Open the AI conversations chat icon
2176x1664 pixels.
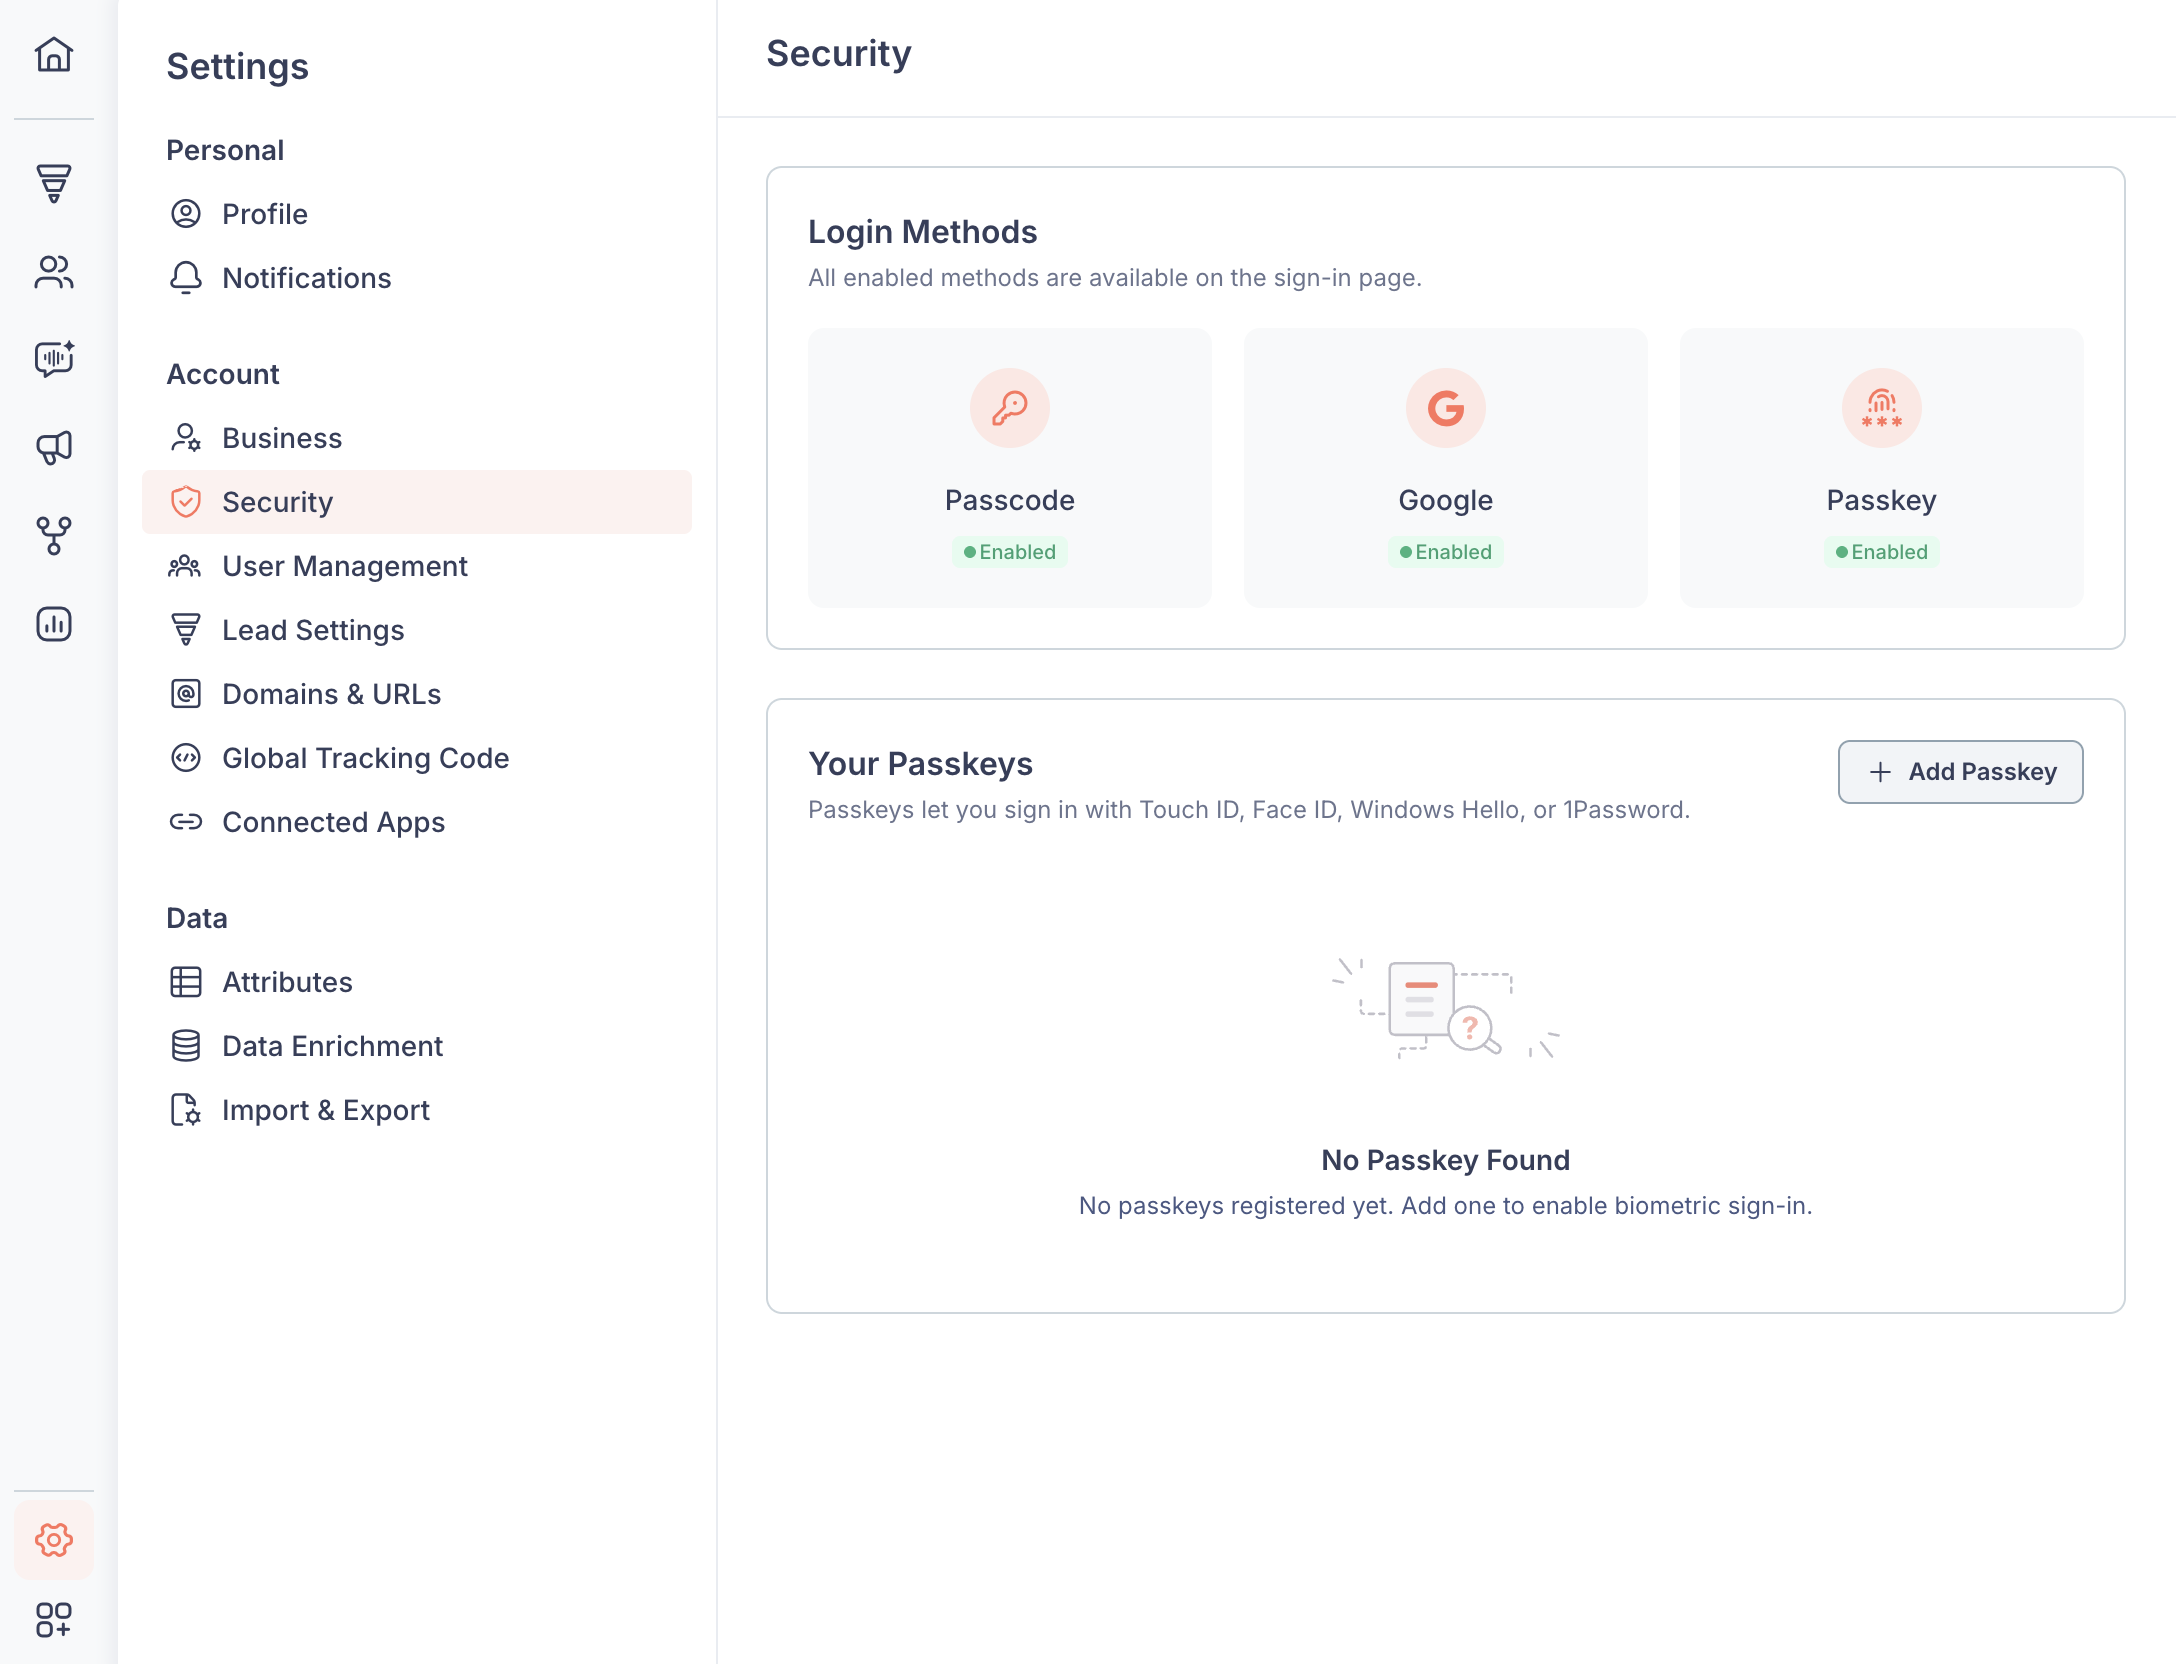[x=54, y=358]
